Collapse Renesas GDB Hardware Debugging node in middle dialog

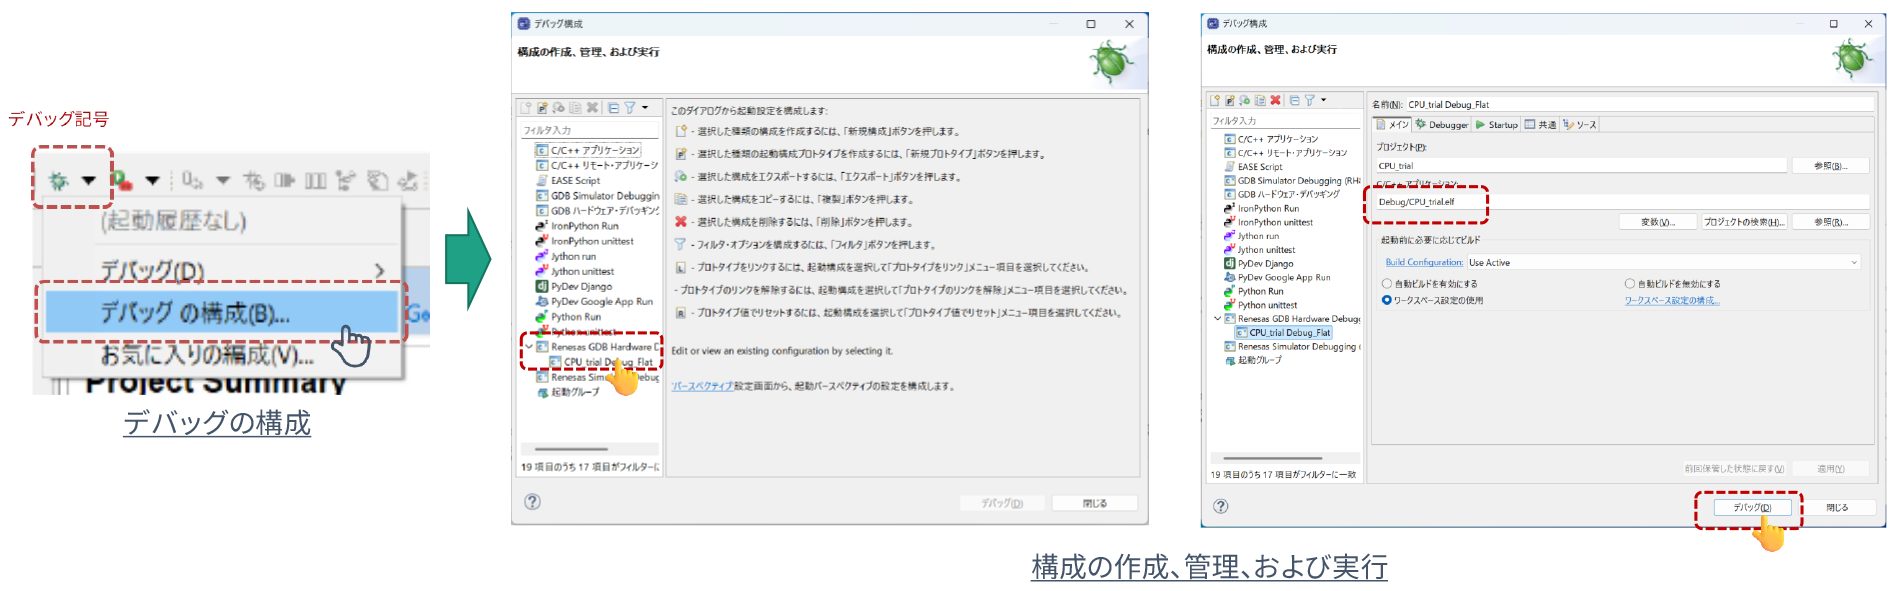pos(529,347)
